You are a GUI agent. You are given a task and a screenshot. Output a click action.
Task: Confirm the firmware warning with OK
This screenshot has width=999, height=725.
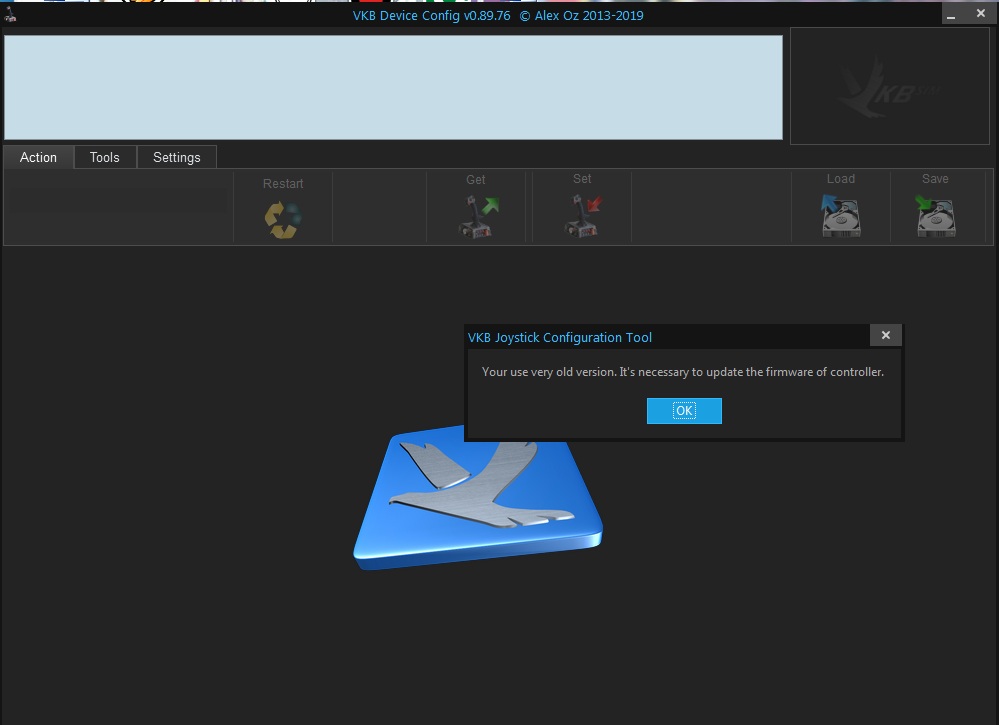coord(684,411)
